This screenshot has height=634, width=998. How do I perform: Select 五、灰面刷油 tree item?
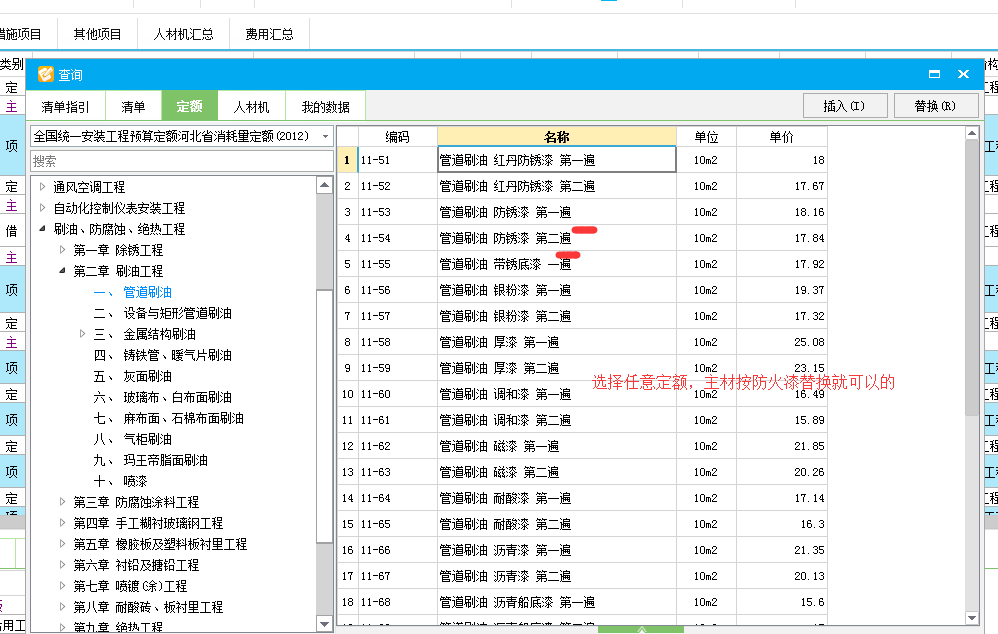[x=133, y=376]
